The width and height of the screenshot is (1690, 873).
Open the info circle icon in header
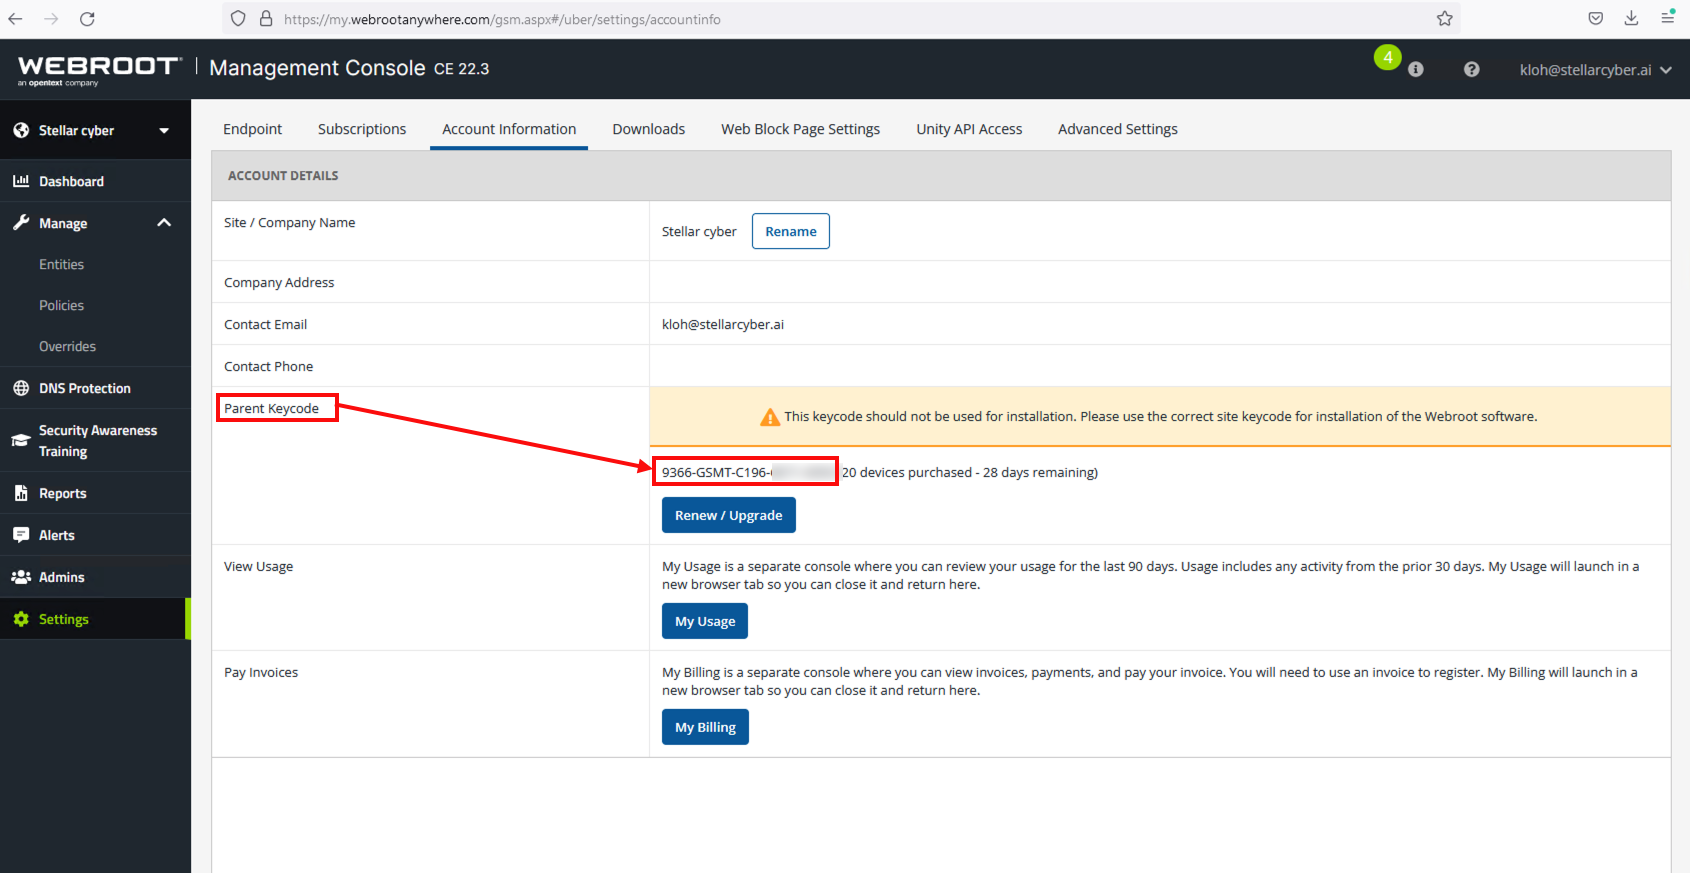click(x=1416, y=70)
